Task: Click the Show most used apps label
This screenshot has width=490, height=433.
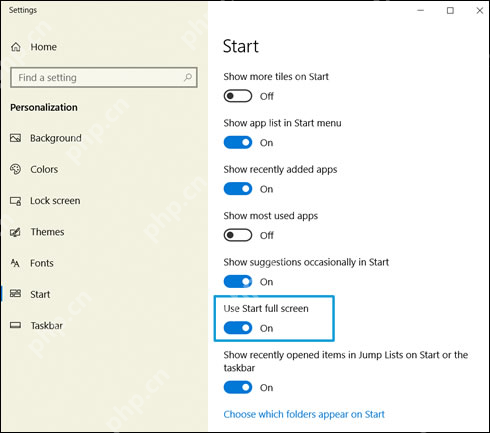Action: (x=271, y=216)
